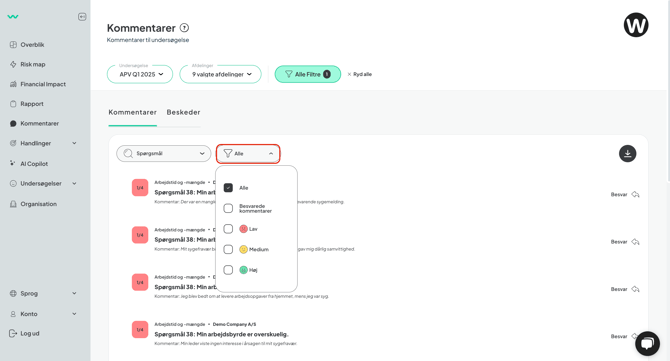
Task: Open the APV Q1 2025 survey dropdown
Action: tap(140, 74)
